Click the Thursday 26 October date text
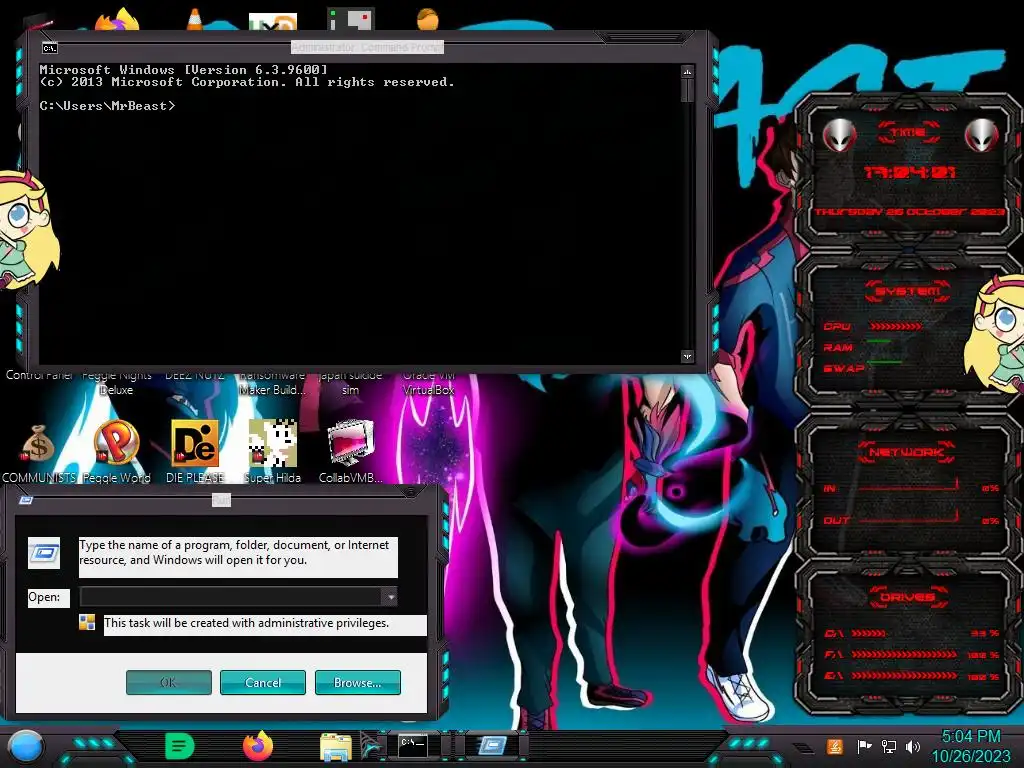1024x768 pixels. [909, 212]
